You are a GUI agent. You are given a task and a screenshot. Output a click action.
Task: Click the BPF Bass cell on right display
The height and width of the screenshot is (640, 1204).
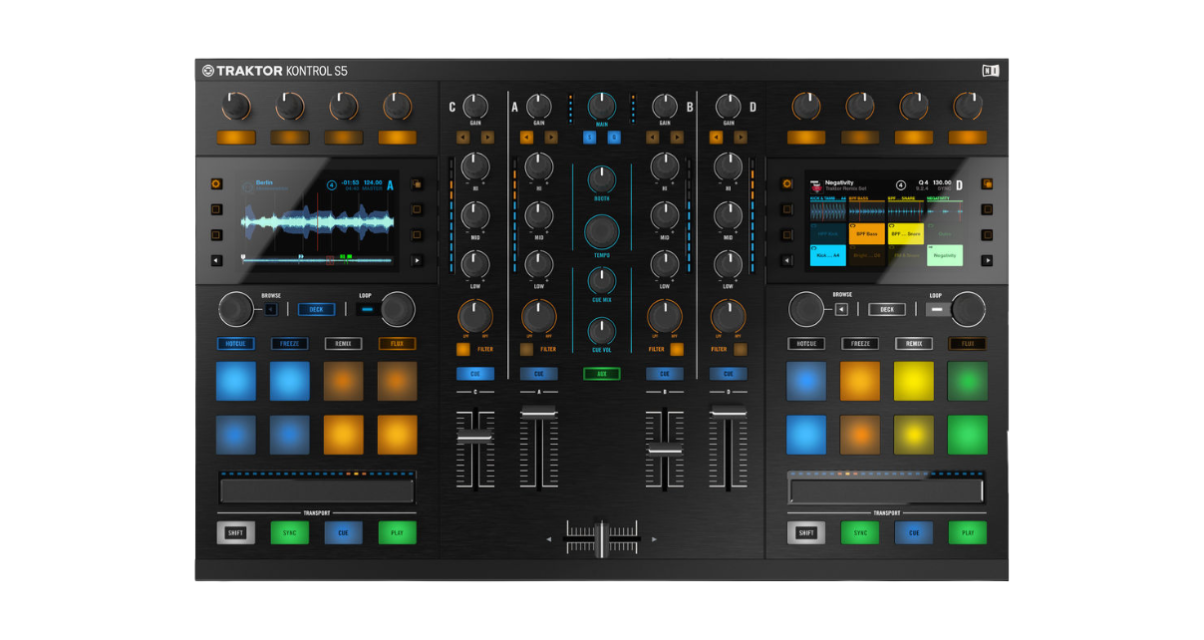[867, 234]
